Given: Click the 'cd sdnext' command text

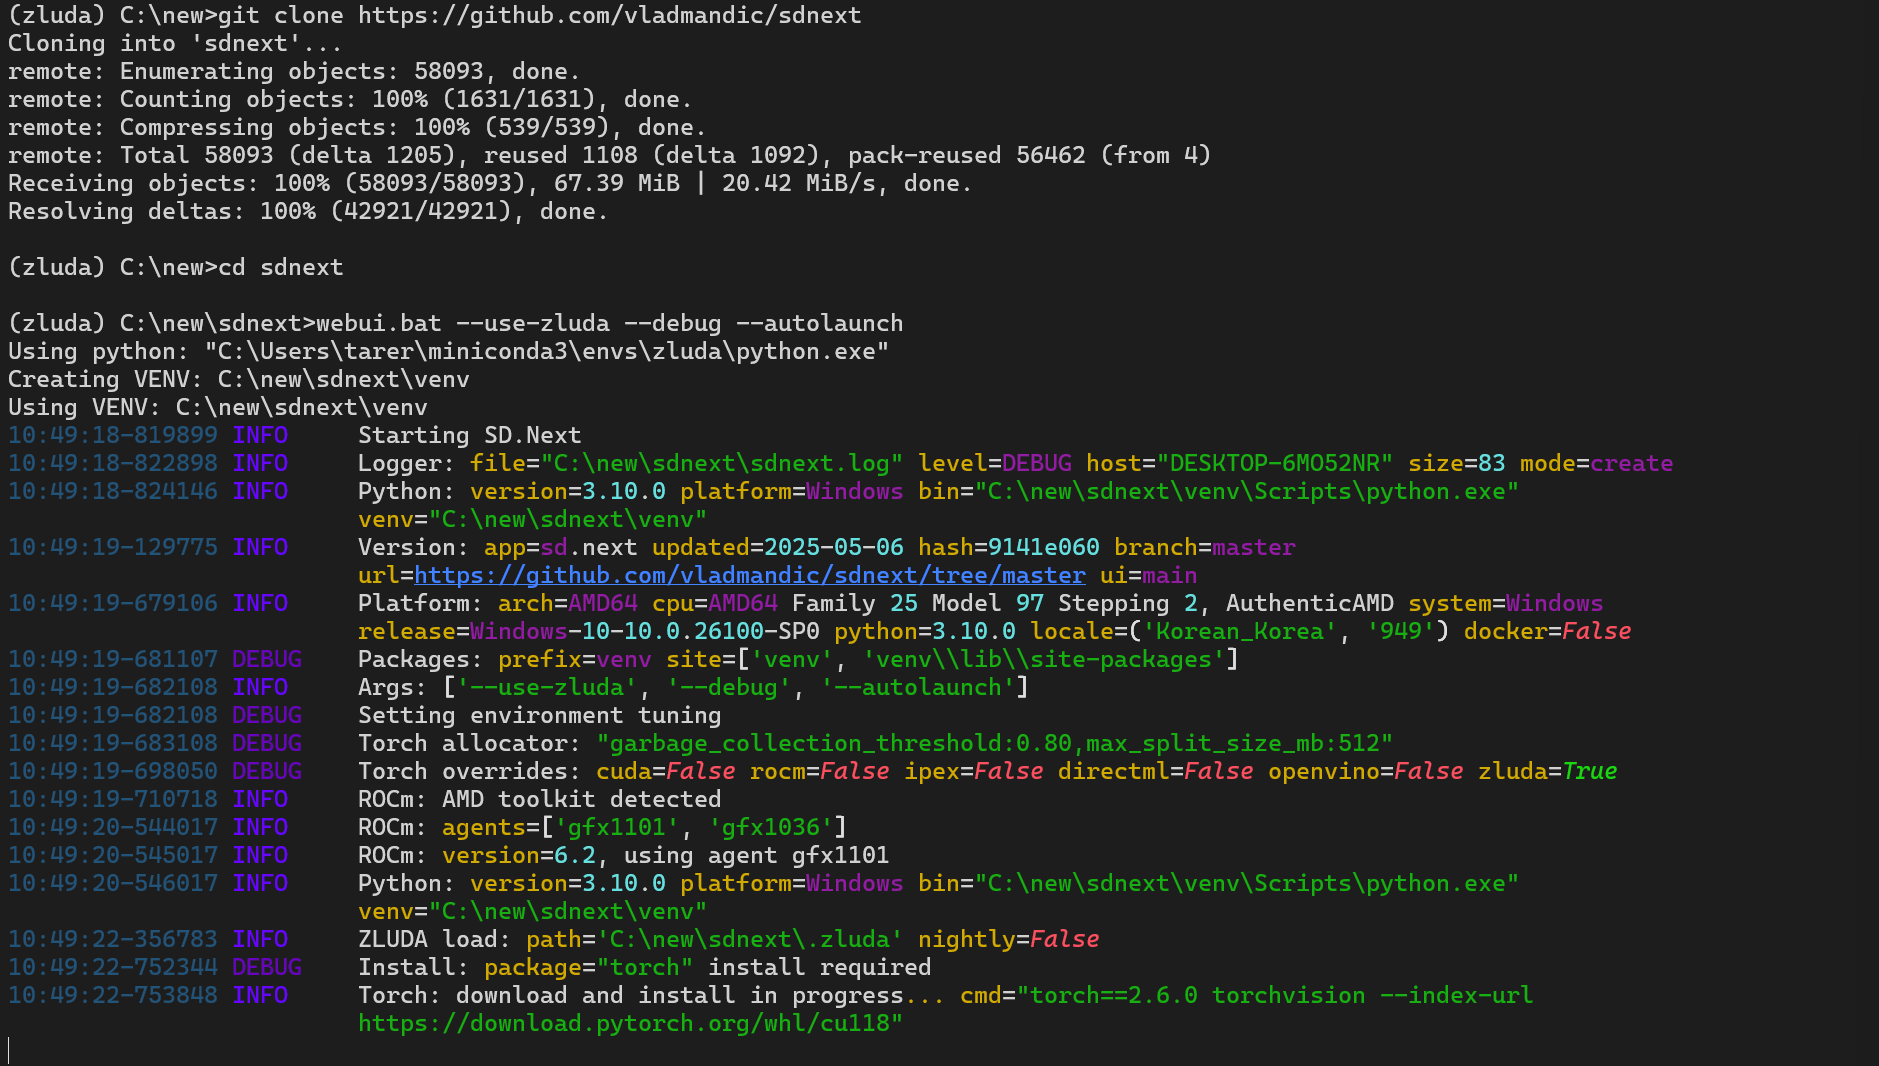Looking at the screenshot, I should pyautogui.click(x=281, y=268).
